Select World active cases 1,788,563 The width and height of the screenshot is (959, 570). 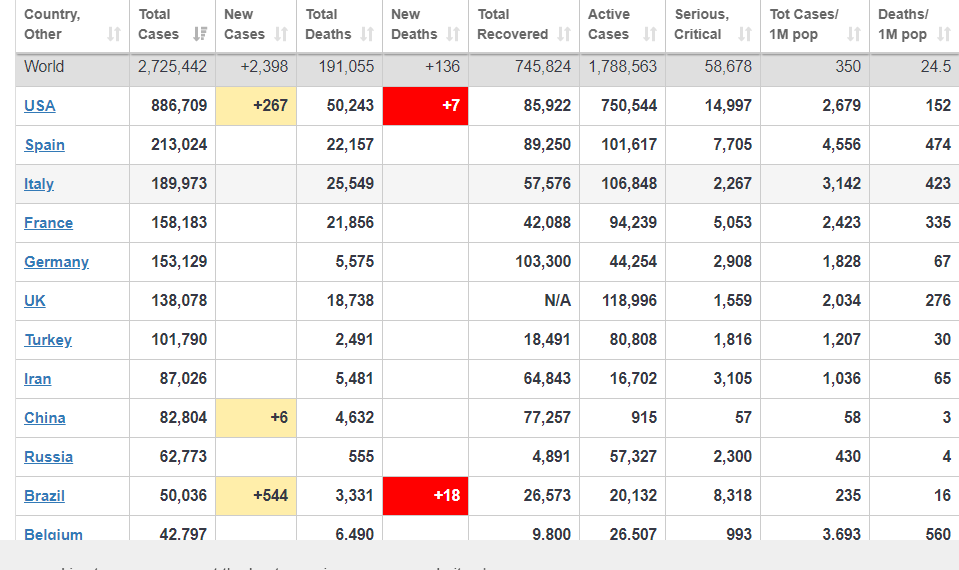(x=623, y=67)
